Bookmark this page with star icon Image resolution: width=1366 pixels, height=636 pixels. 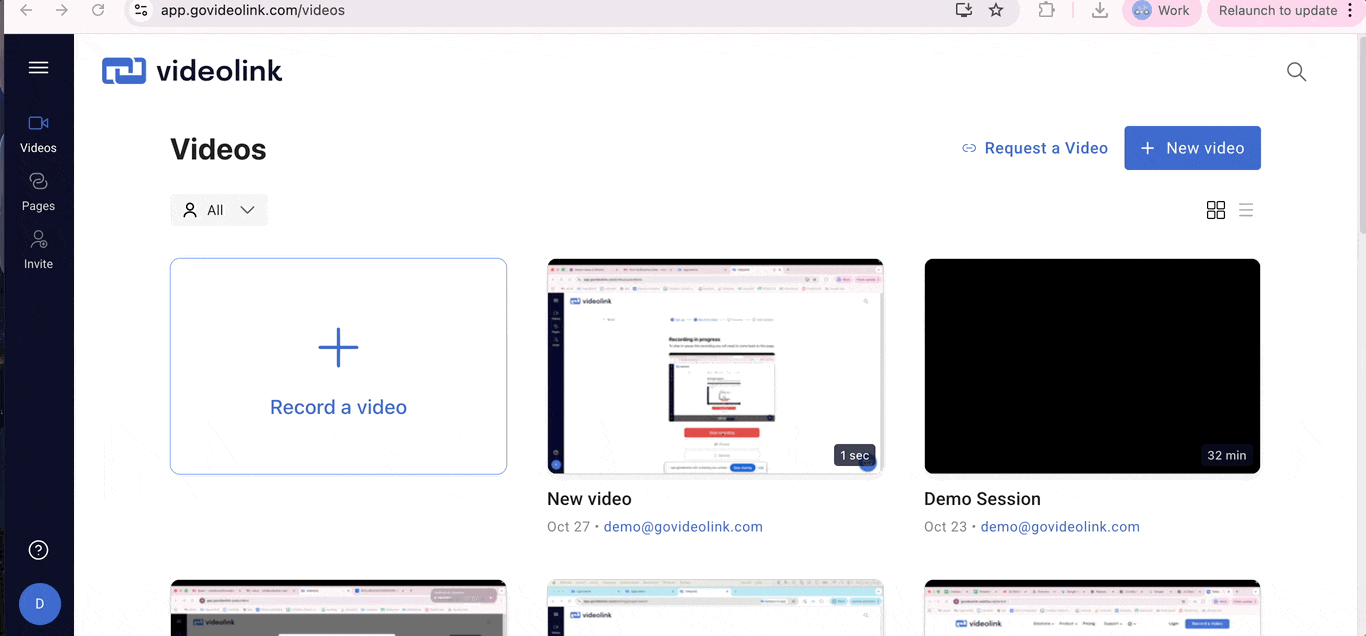[995, 10]
